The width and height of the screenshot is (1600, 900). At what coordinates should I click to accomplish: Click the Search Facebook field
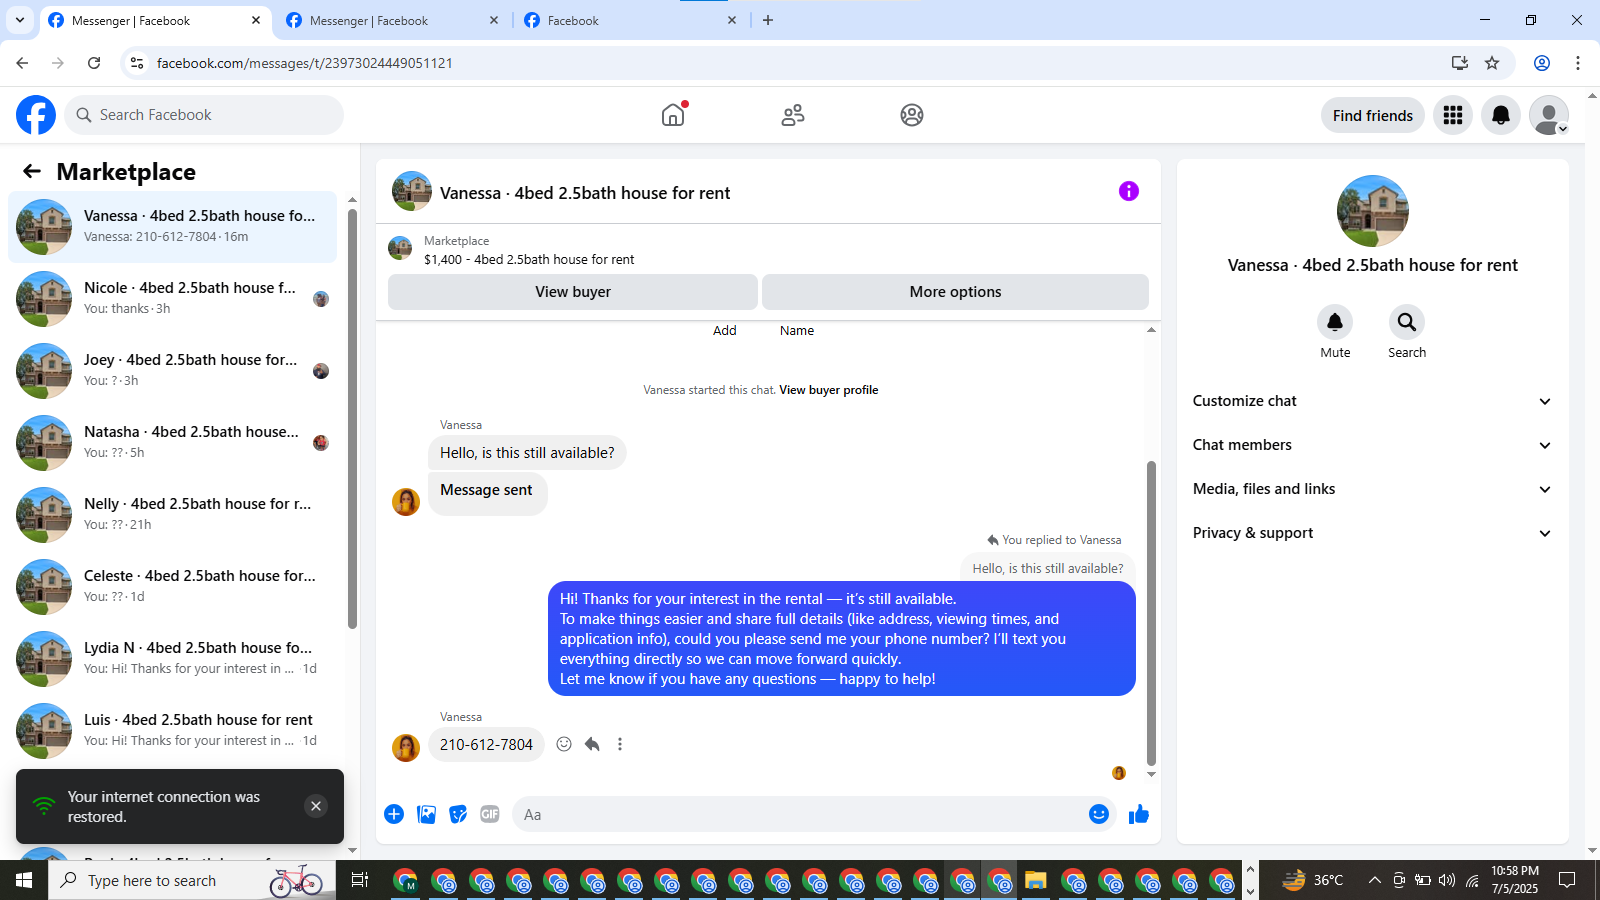[x=204, y=115]
